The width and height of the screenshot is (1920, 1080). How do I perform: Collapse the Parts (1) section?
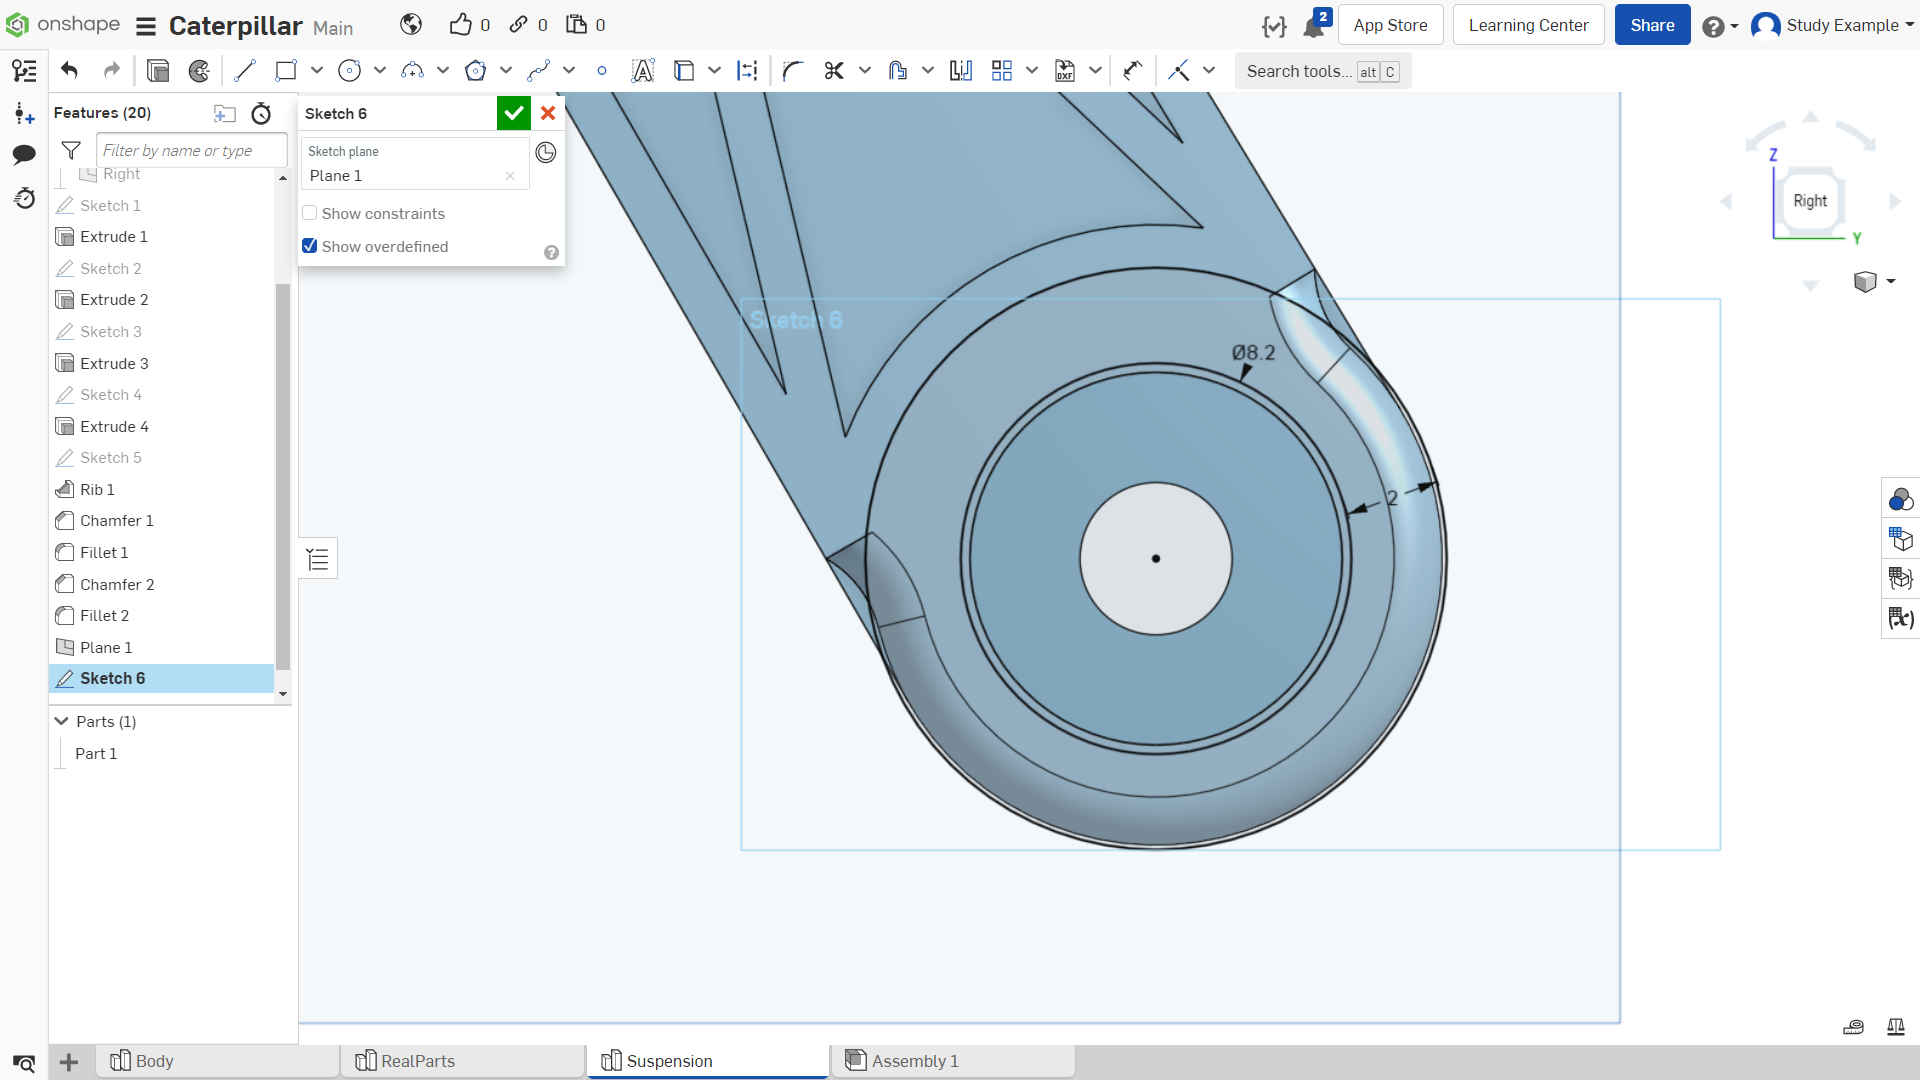[x=61, y=721]
